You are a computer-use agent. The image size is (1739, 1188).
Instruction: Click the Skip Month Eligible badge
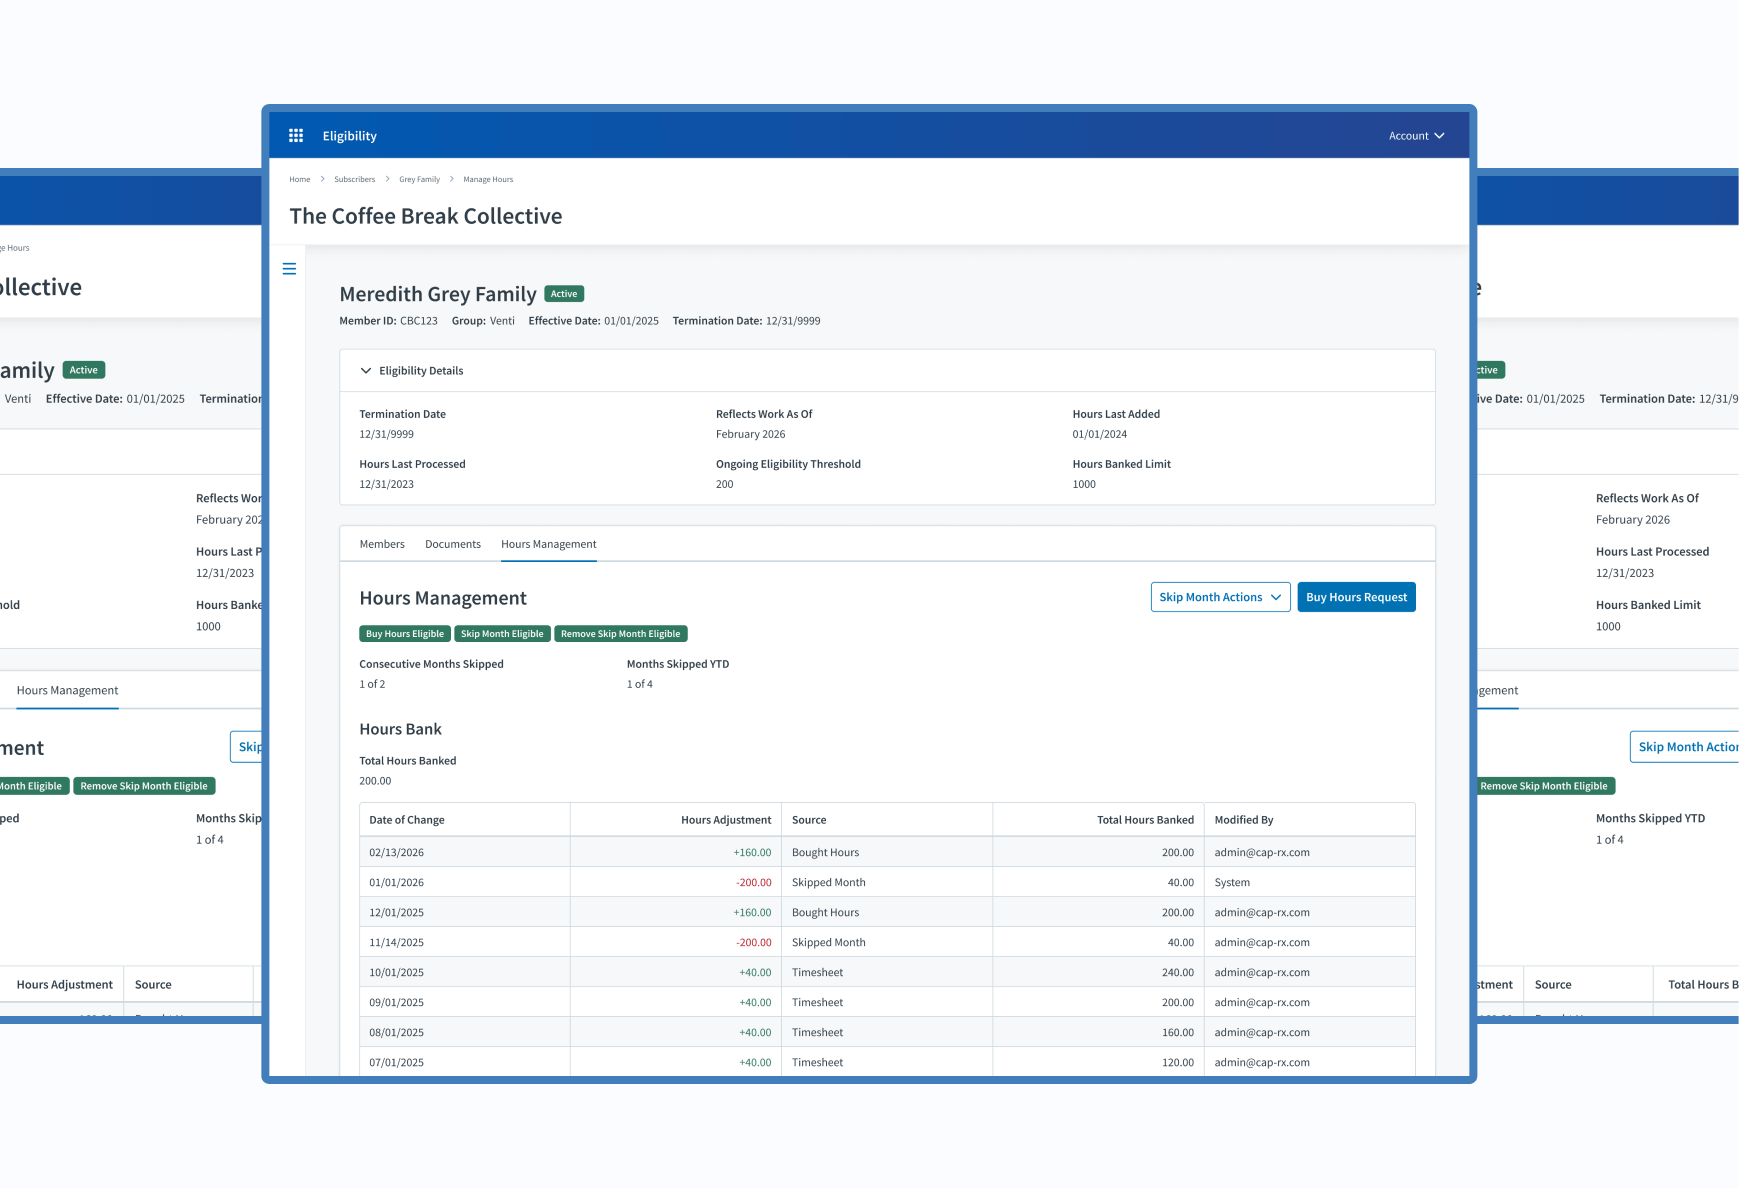click(x=502, y=634)
